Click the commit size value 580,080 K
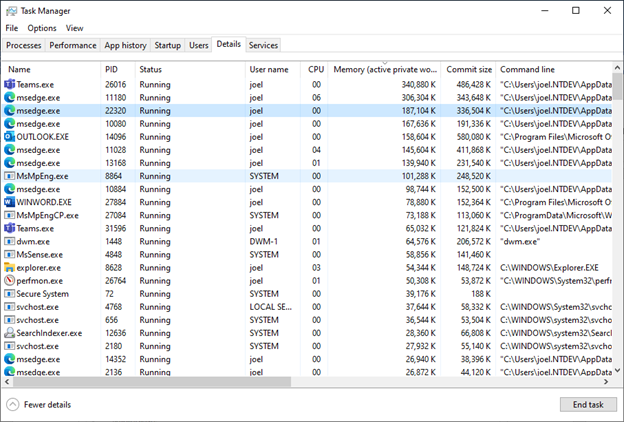This screenshot has height=422, width=624. tap(474, 137)
